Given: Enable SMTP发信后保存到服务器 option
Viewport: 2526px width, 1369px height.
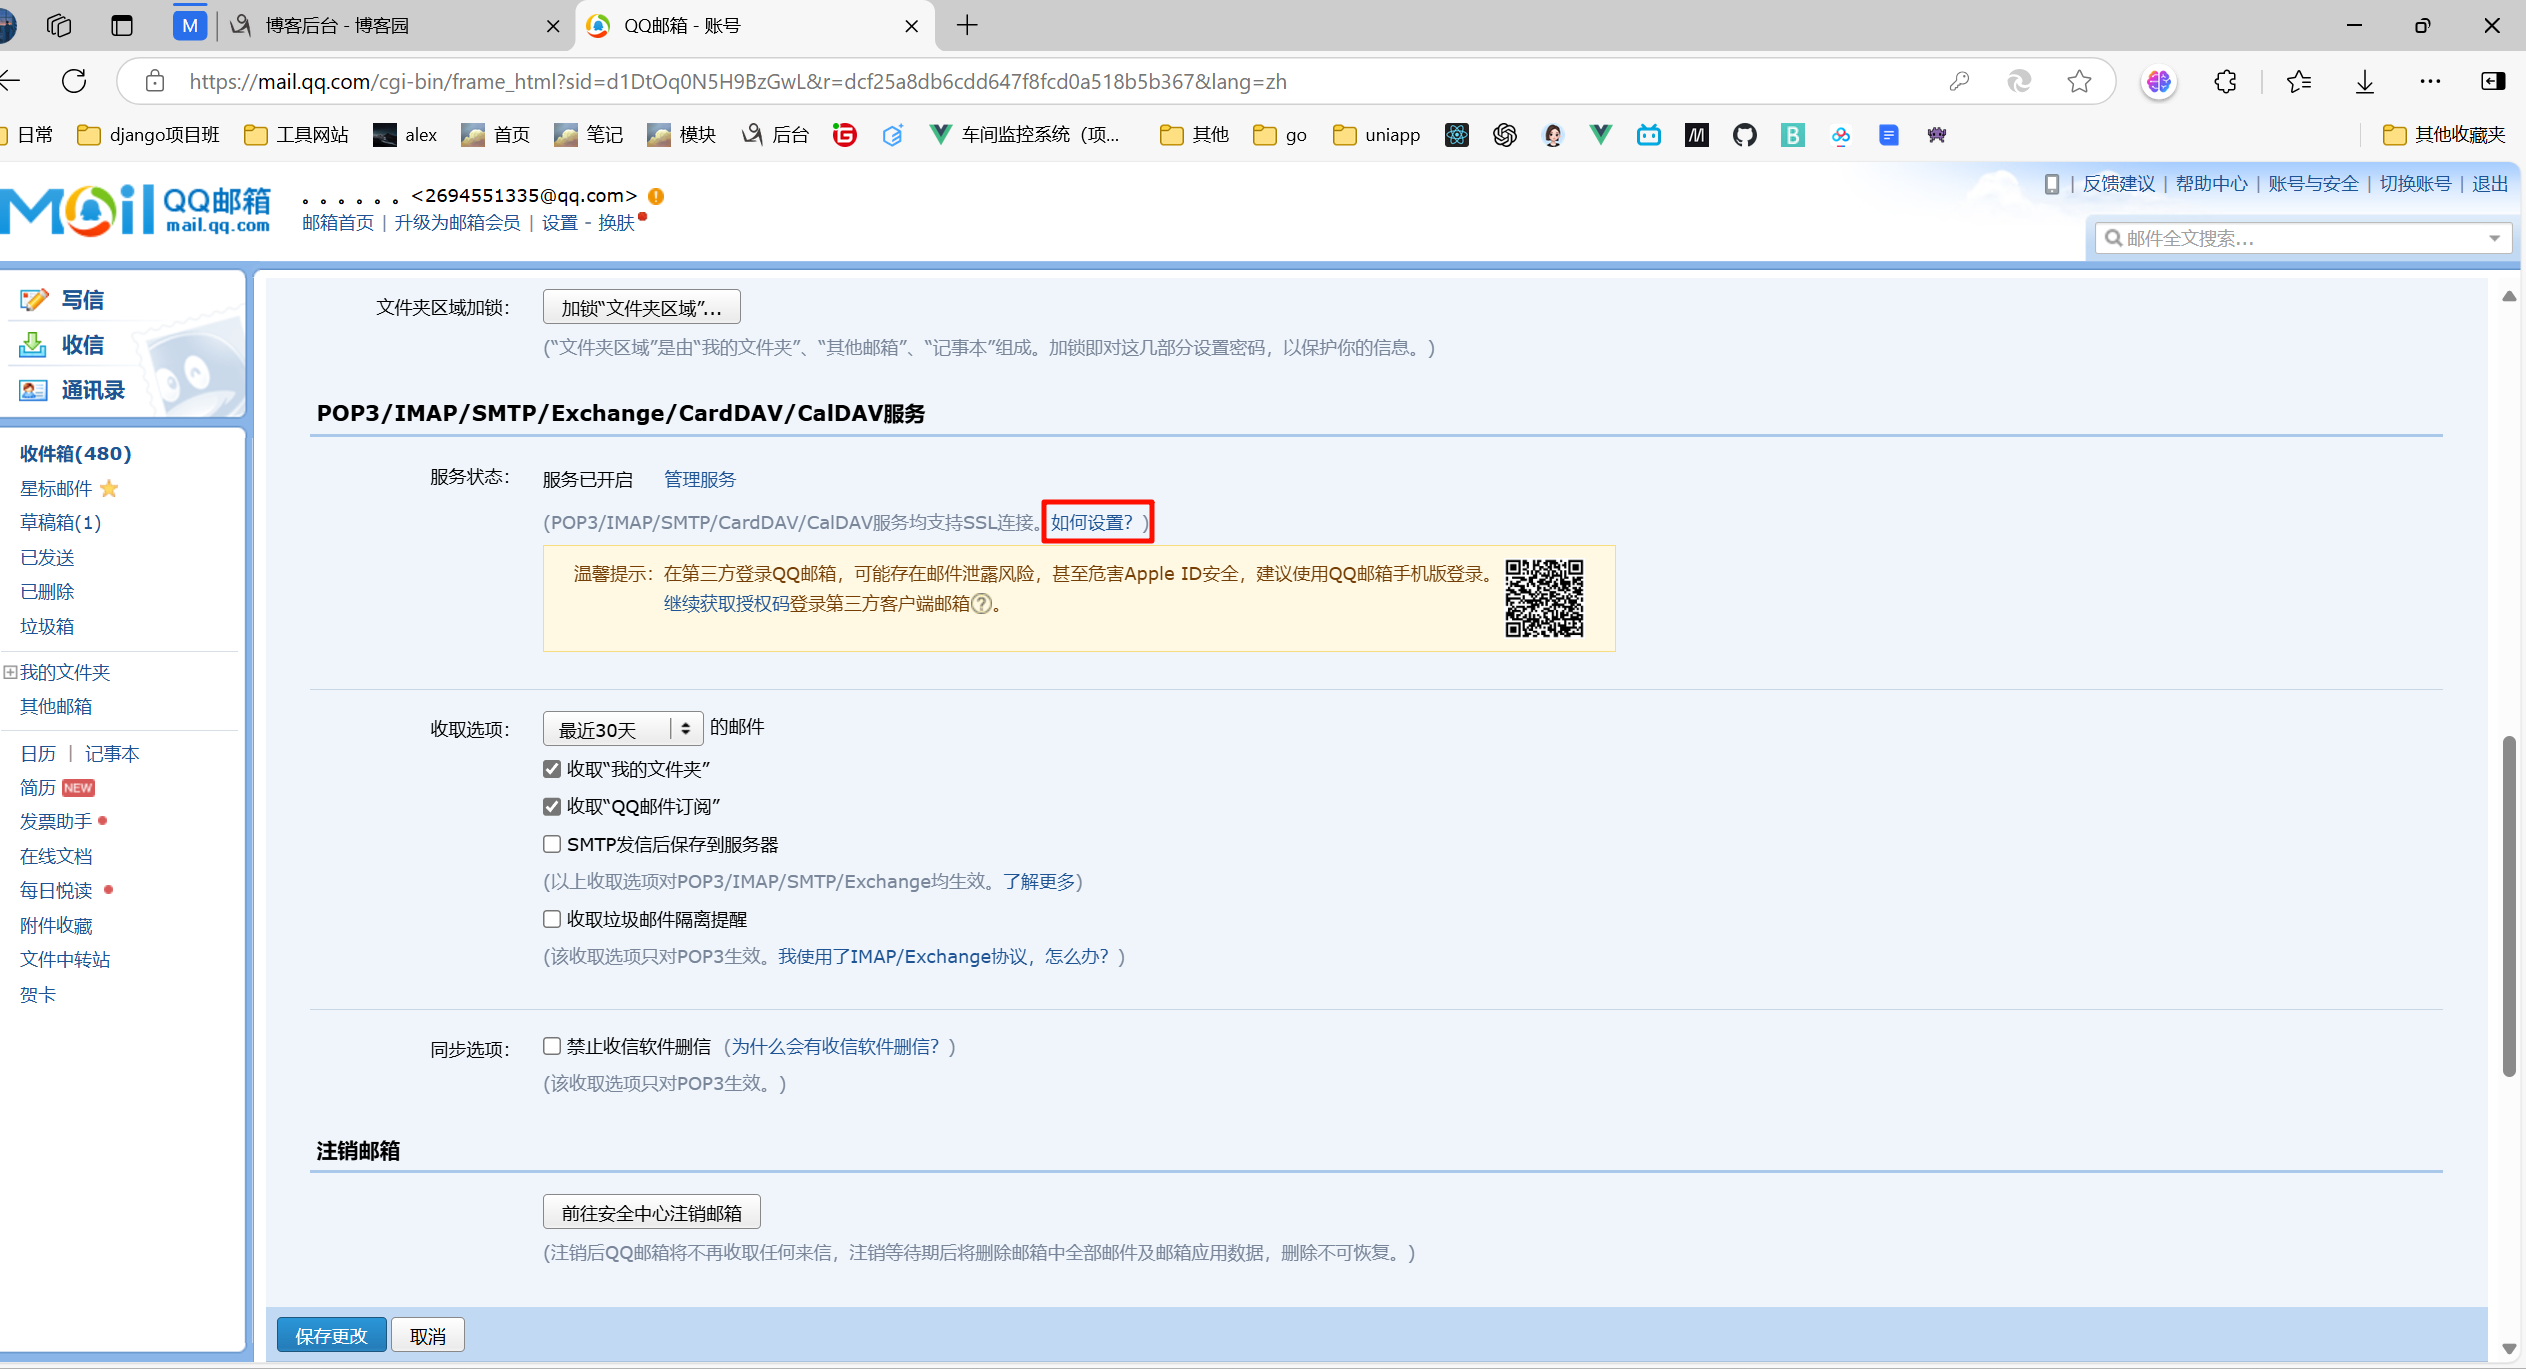Looking at the screenshot, I should [x=552, y=844].
